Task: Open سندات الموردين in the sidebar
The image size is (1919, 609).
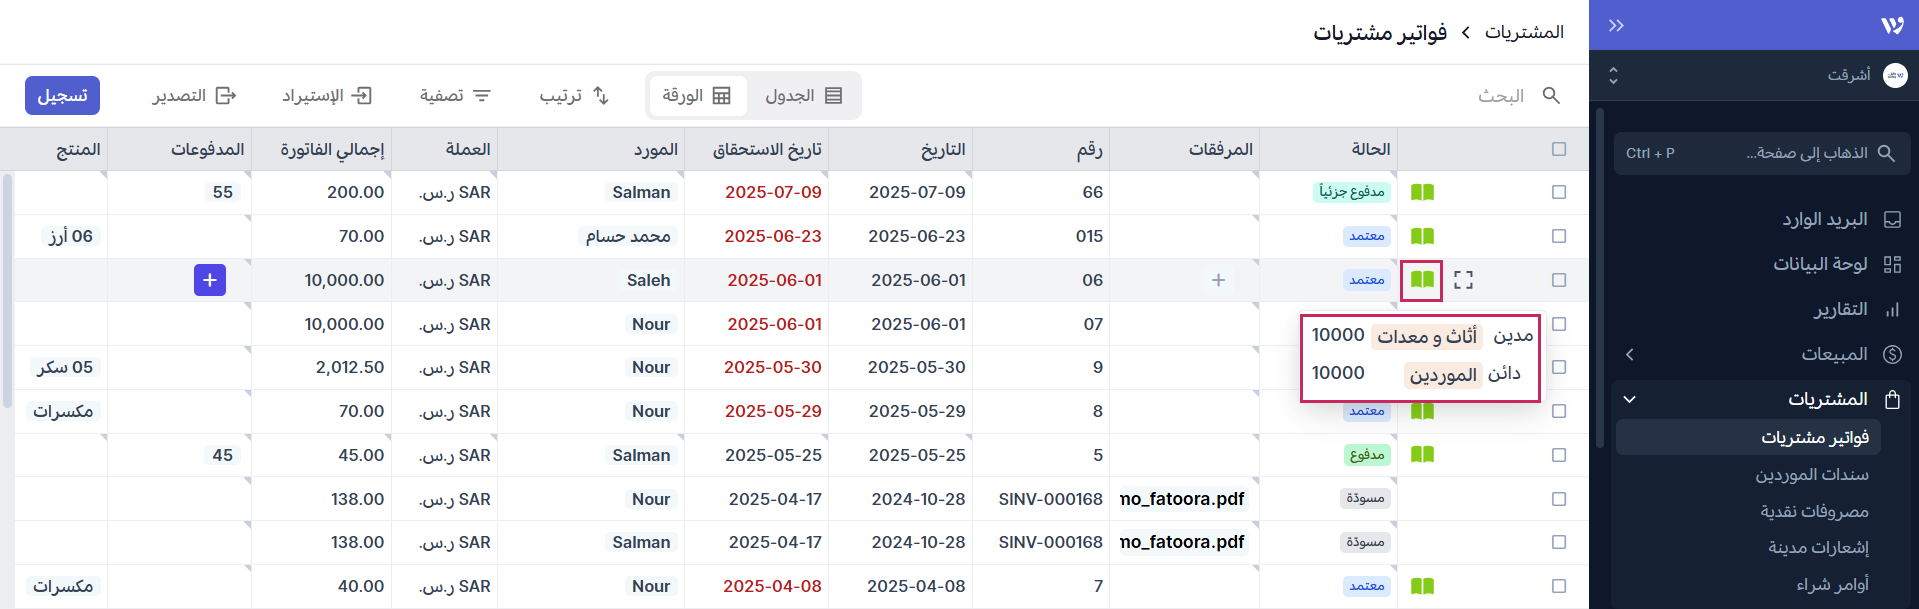Action: coord(1811,475)
